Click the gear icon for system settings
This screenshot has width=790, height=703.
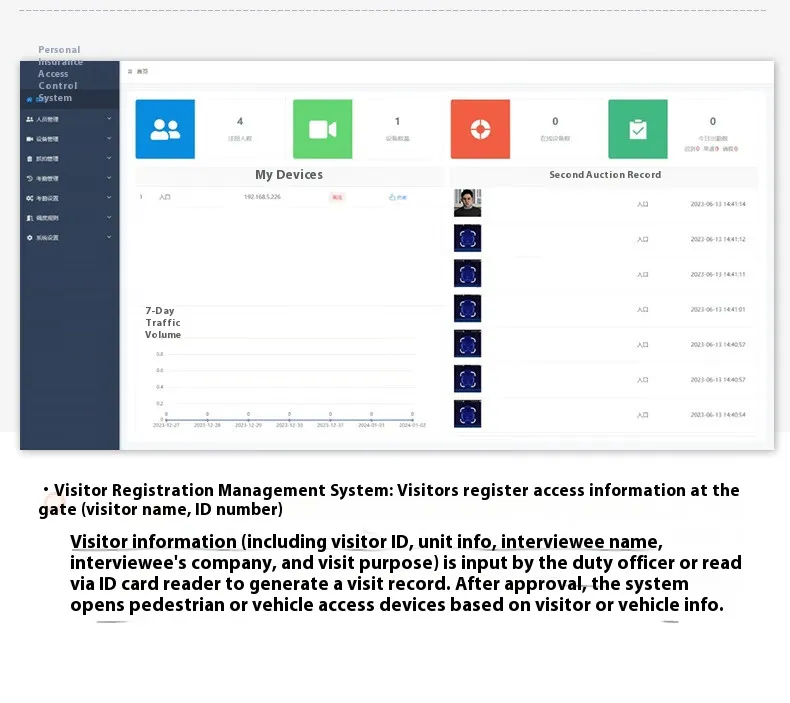(x=30, y=237)
